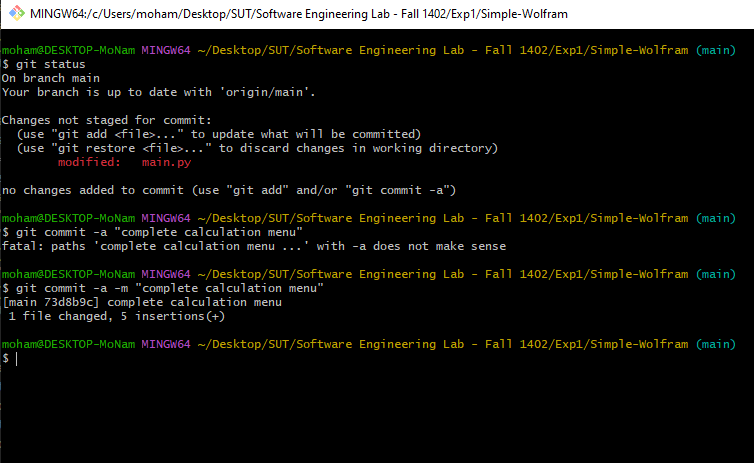Select the 'git status' command line
Screen dimensions: 754x463
click(x=44, y=64)
